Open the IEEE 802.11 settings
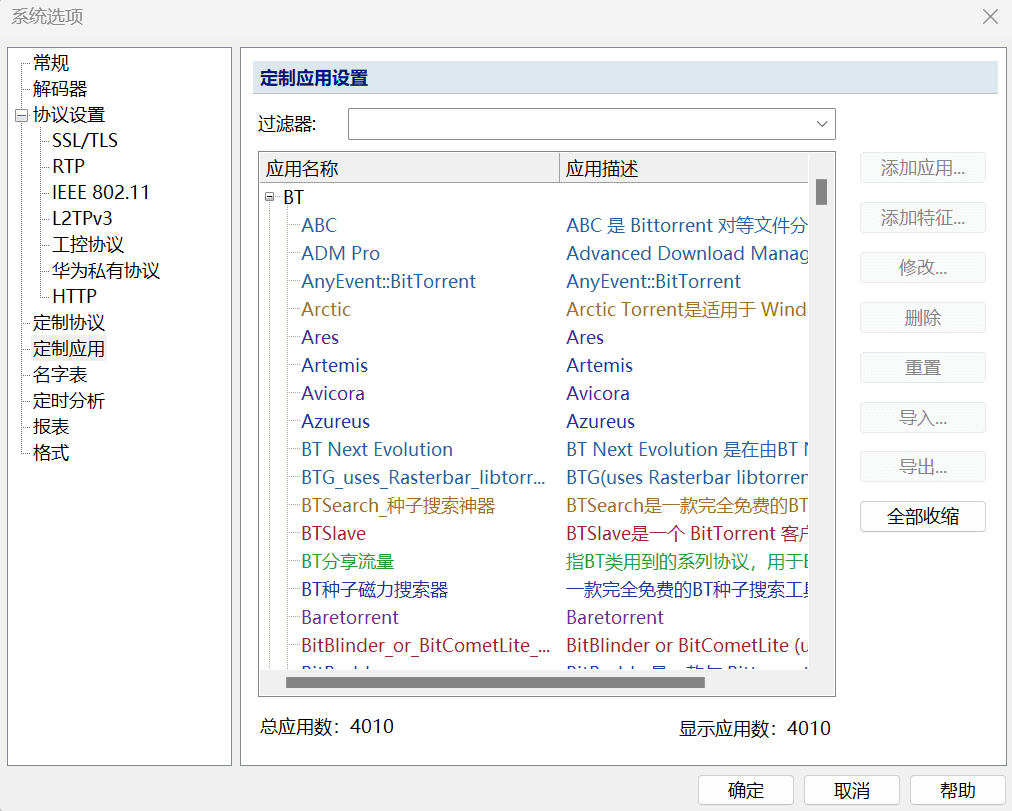 [x=101, y=193]
